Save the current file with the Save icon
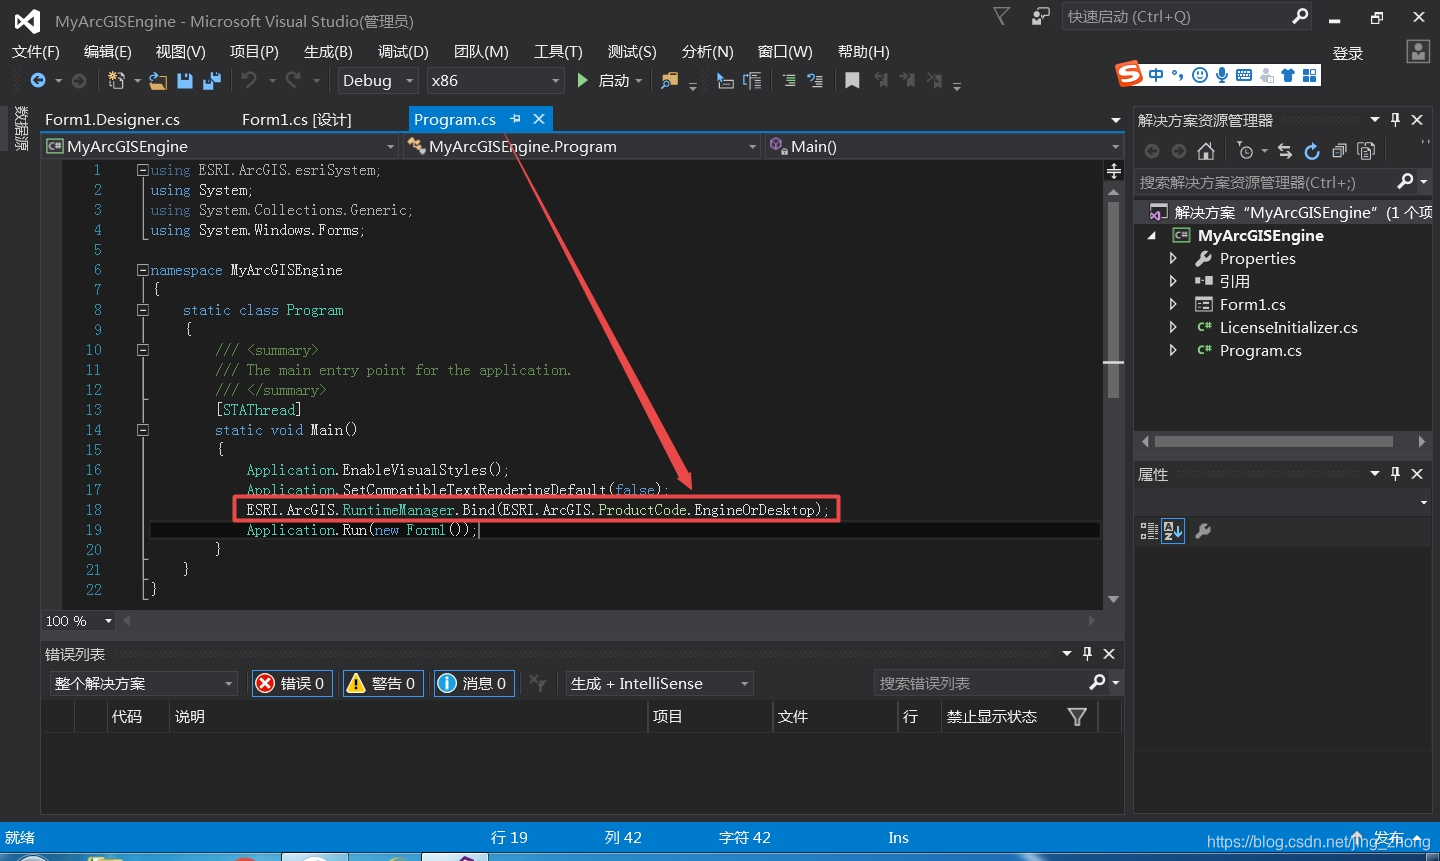Screen dimensions: 1440x861 click(185, 80)
